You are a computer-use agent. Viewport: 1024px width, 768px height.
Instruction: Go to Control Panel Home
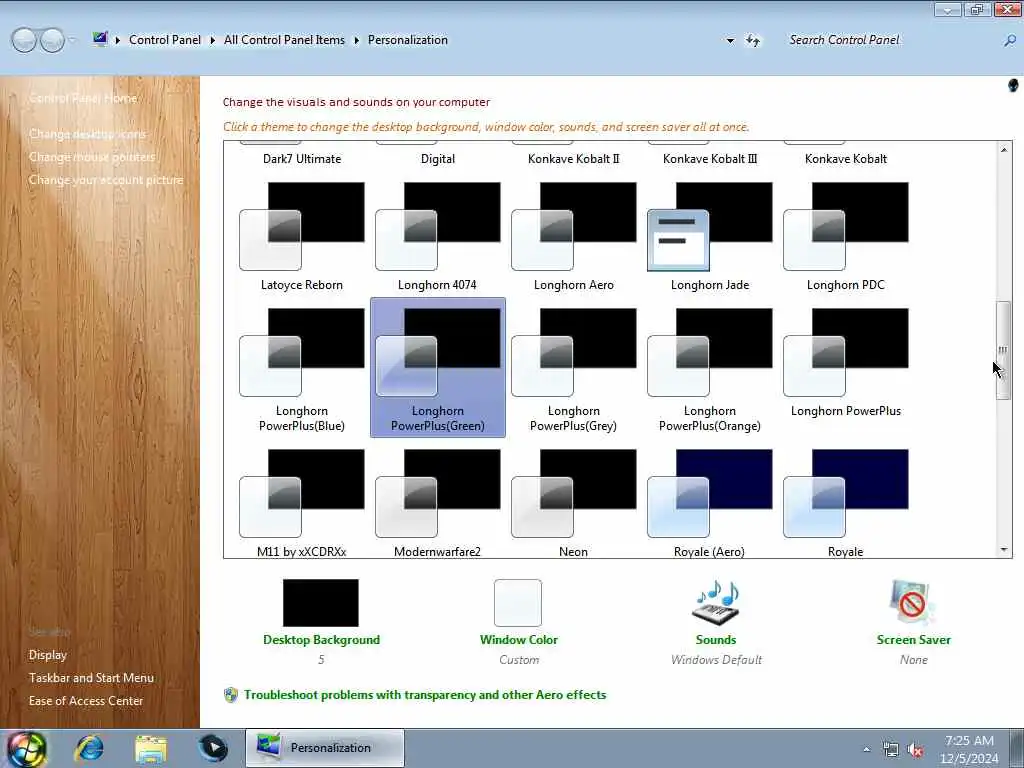83,98
